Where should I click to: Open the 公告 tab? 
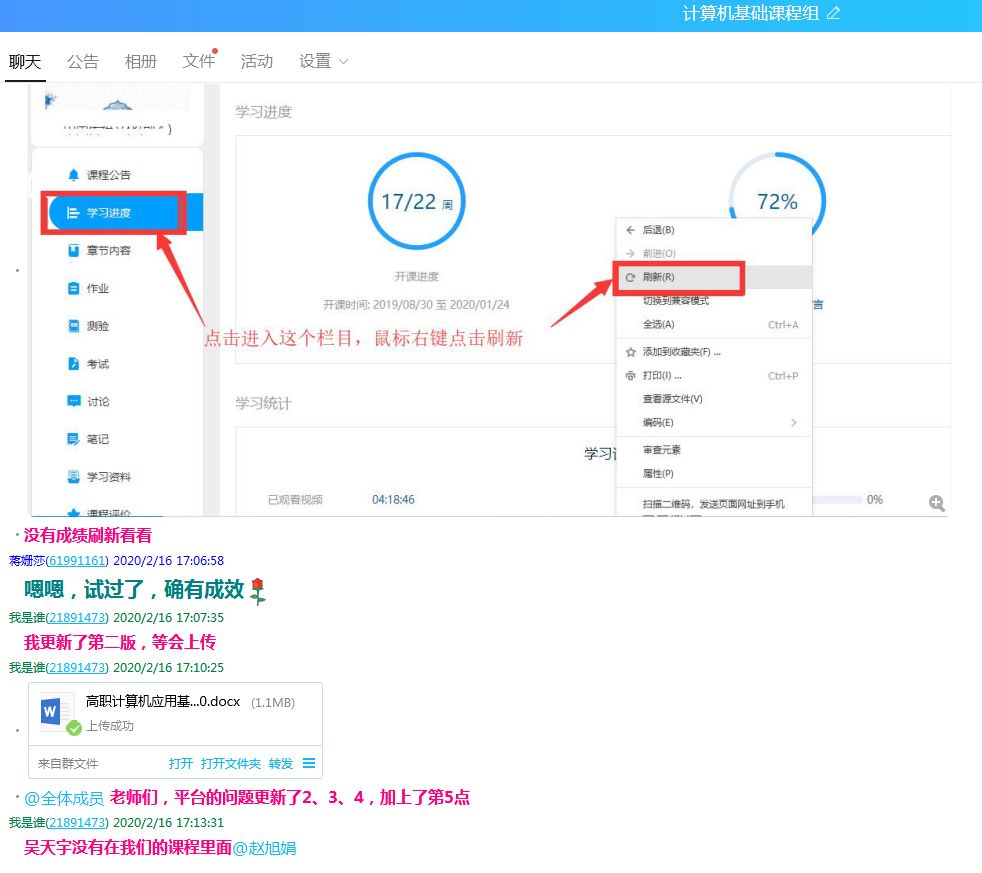pos(83,61)
